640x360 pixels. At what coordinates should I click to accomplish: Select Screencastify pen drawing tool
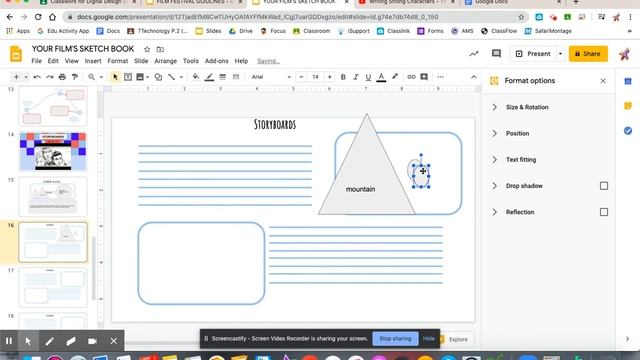coord(49,341)
